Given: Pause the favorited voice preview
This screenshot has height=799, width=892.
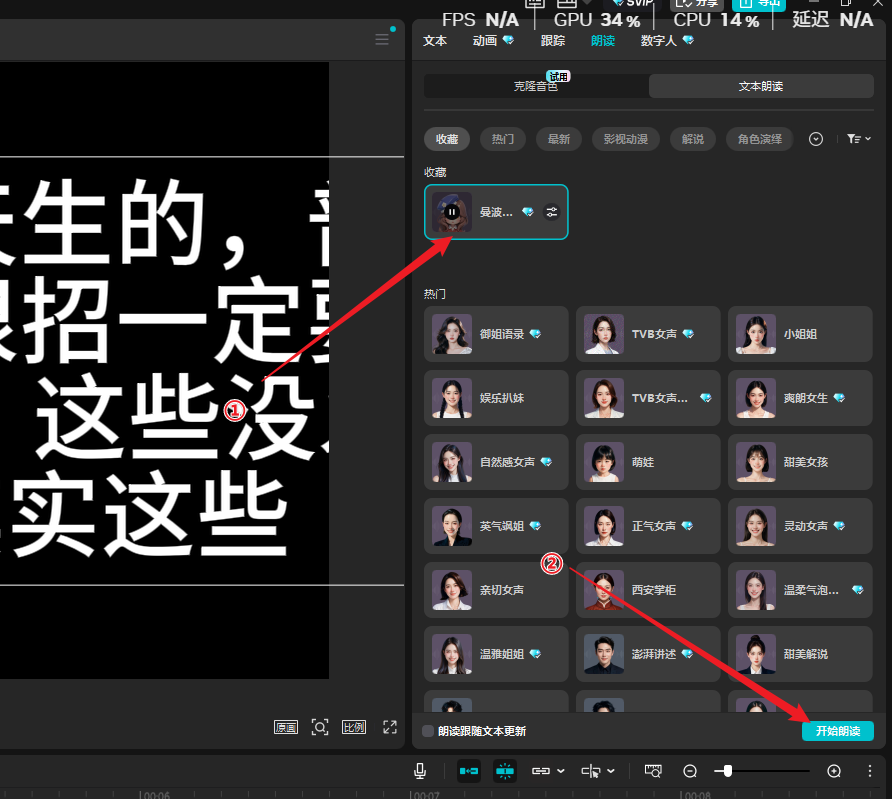Looking at the screenshot, I should pyautogui.click(x=451, y=212).
